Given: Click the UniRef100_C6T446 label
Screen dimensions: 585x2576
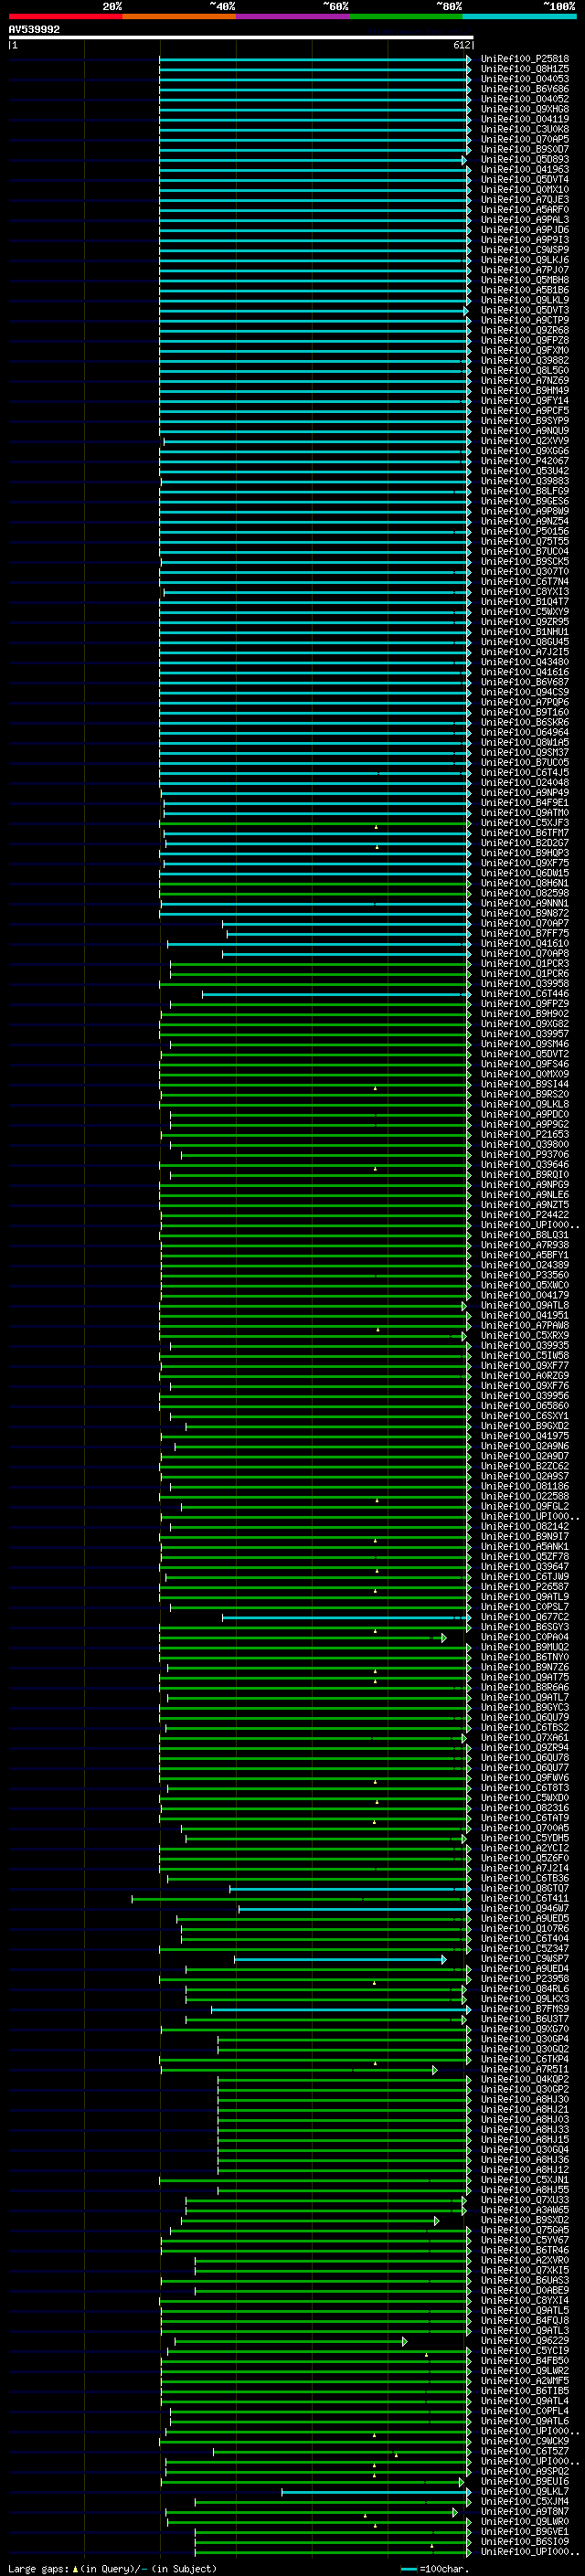Looking at the screenshot, I should point(524,995).
